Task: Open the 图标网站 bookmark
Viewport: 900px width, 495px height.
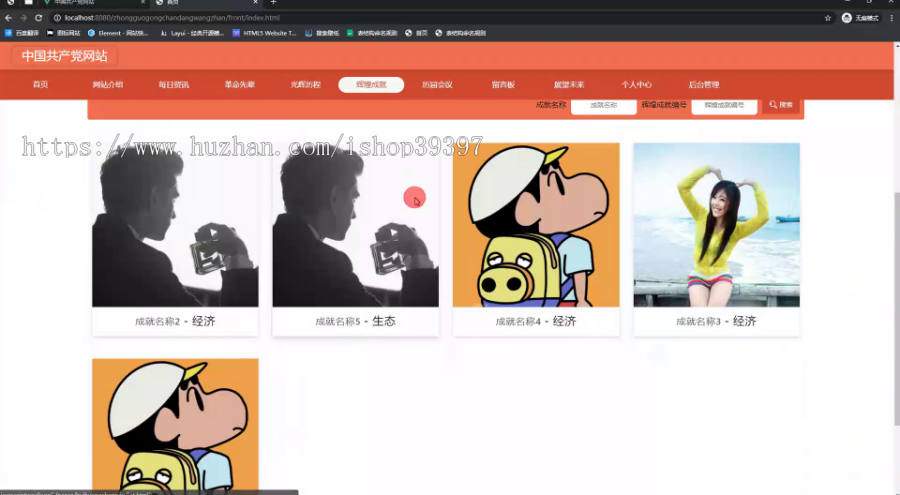Action: [x=63, y=33]
